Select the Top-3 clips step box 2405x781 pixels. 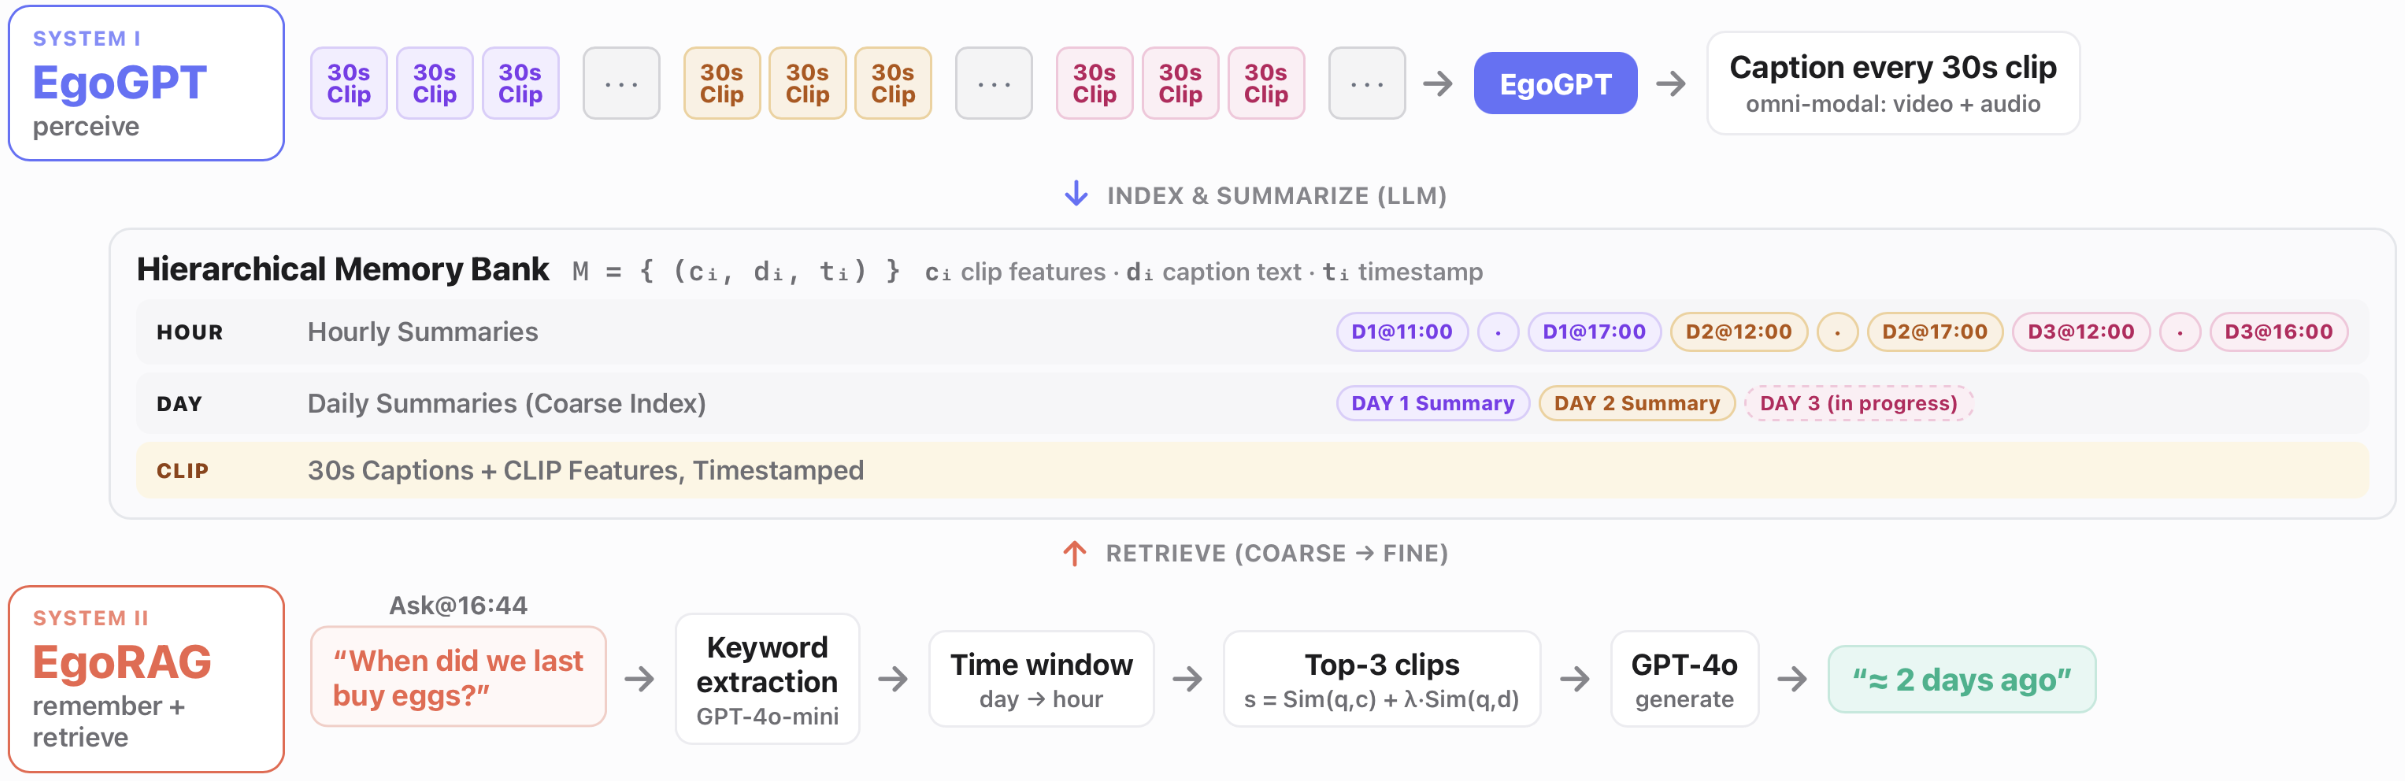pyautogui.click(x=1382, y=679)
